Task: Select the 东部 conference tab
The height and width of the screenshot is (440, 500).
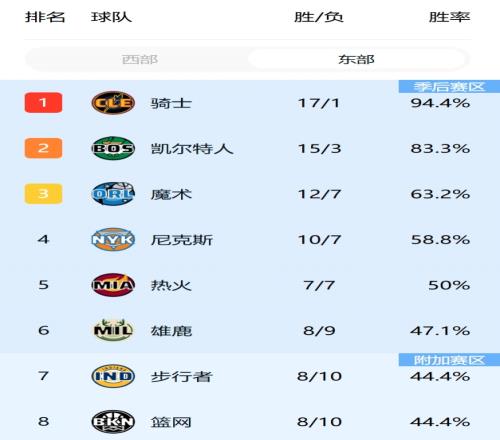Action: (x=357, y=60)
